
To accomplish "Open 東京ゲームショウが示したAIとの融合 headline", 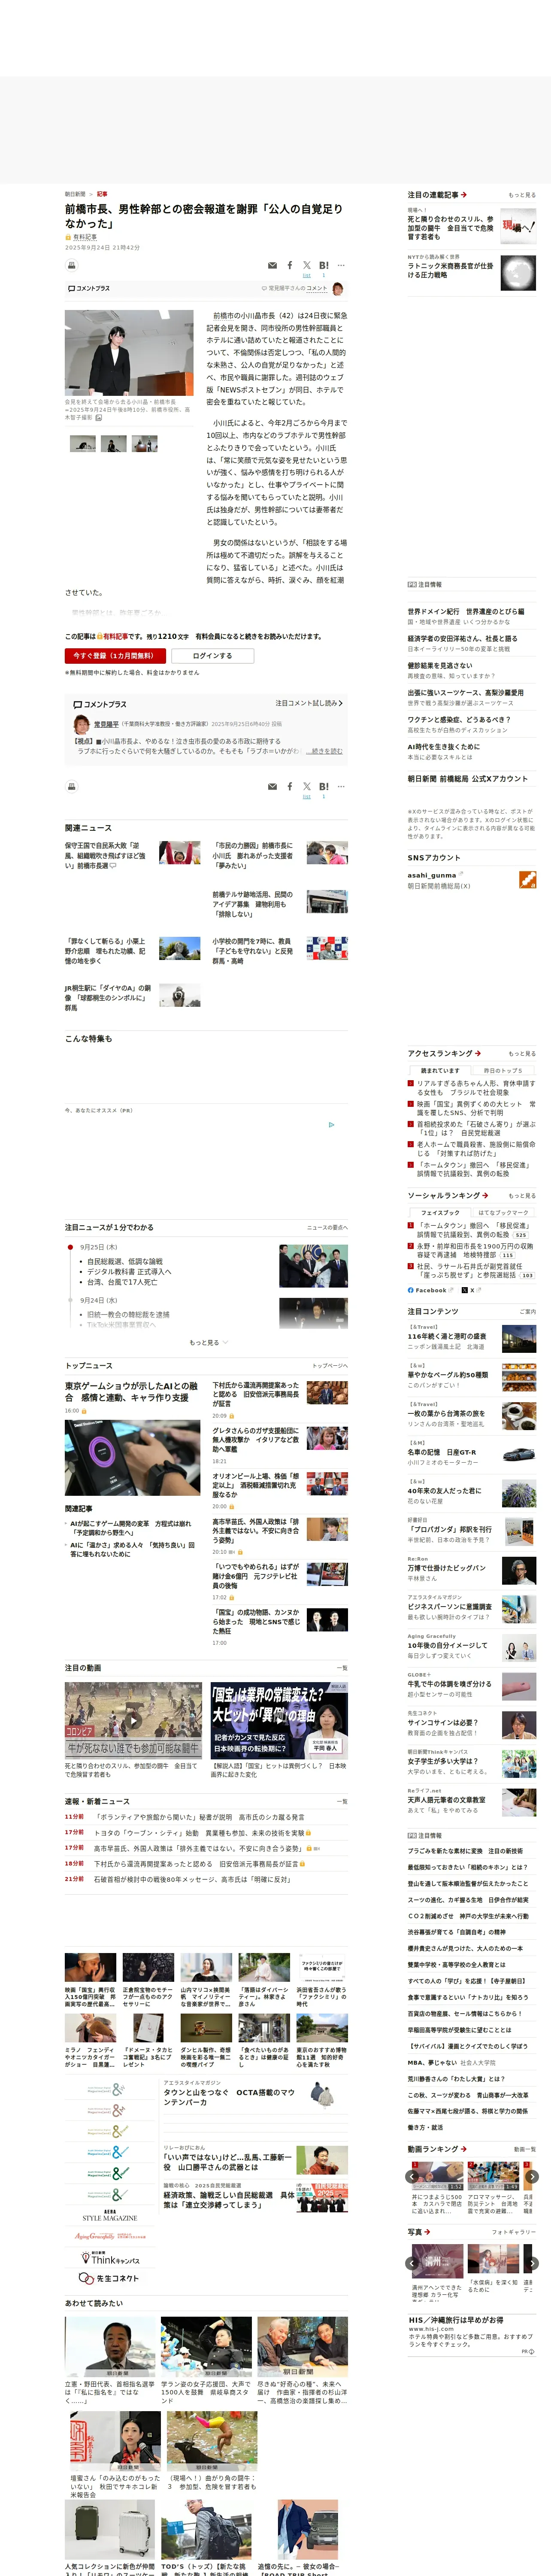I will coord(131,1392).
